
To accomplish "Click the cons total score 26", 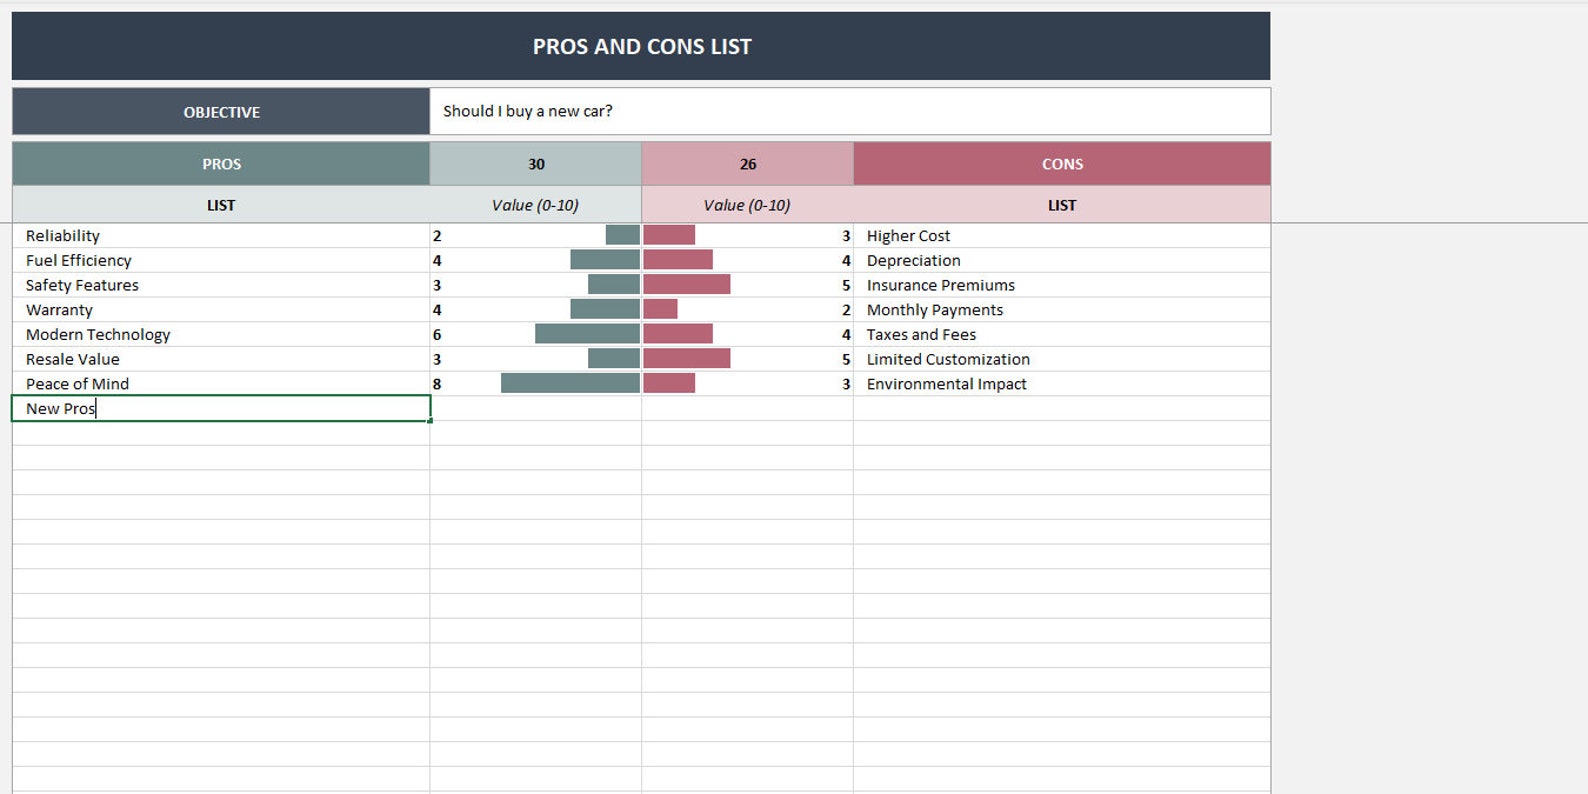I will [748, 164].
